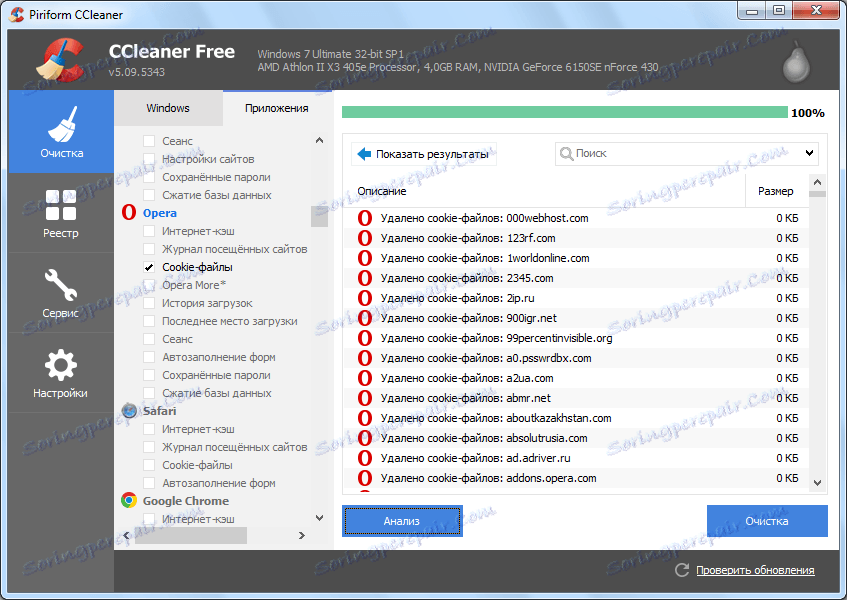Screen dimensions: 847x600
Task: Click the CCleaner logo in the header
Action: tap(60, 59)
